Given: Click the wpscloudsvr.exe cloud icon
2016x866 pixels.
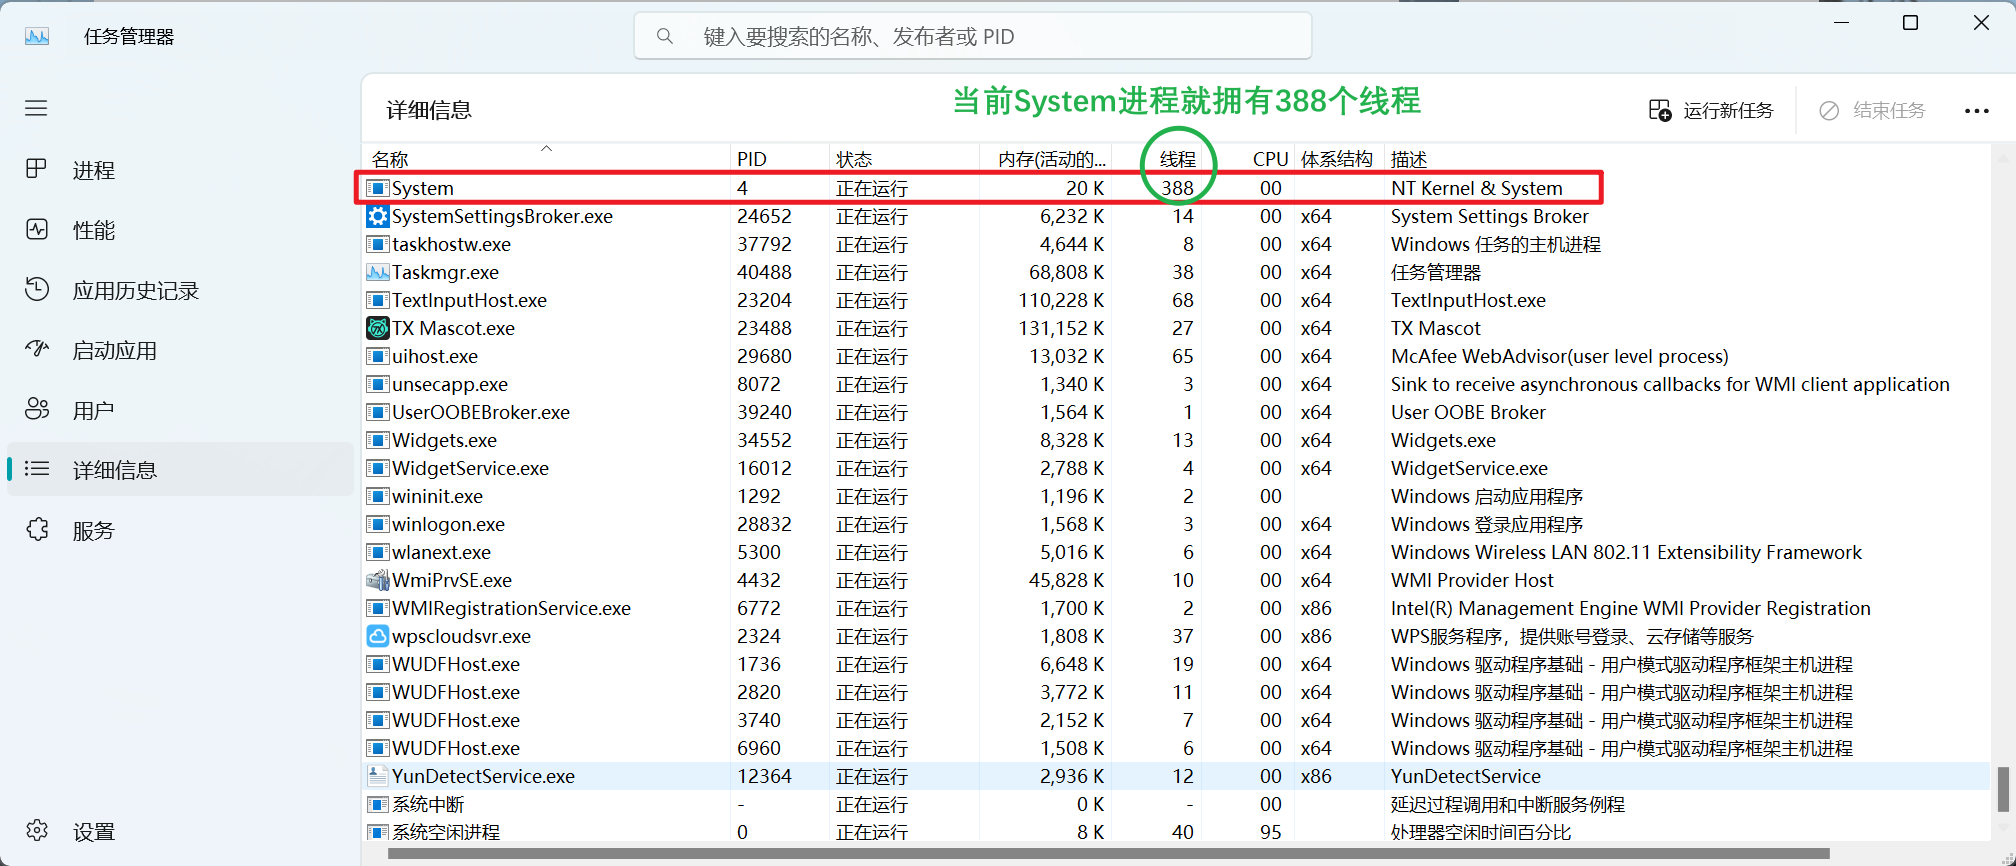Looking at the screenshot, I should [378, 636].
